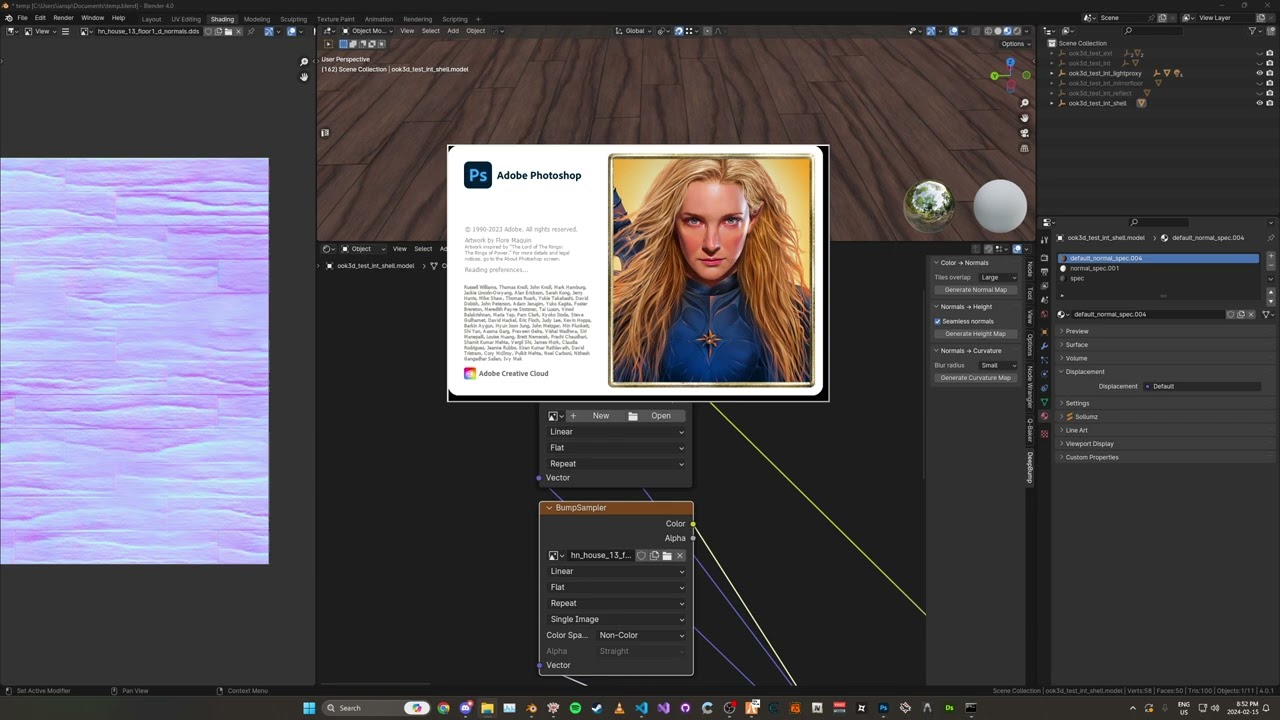Viewport: 1280px width, 720px height.
Task: Hide ook3d_test_int_shell in viewport via eye icon
Action: pyautogui.click(x=1259, y=103)
